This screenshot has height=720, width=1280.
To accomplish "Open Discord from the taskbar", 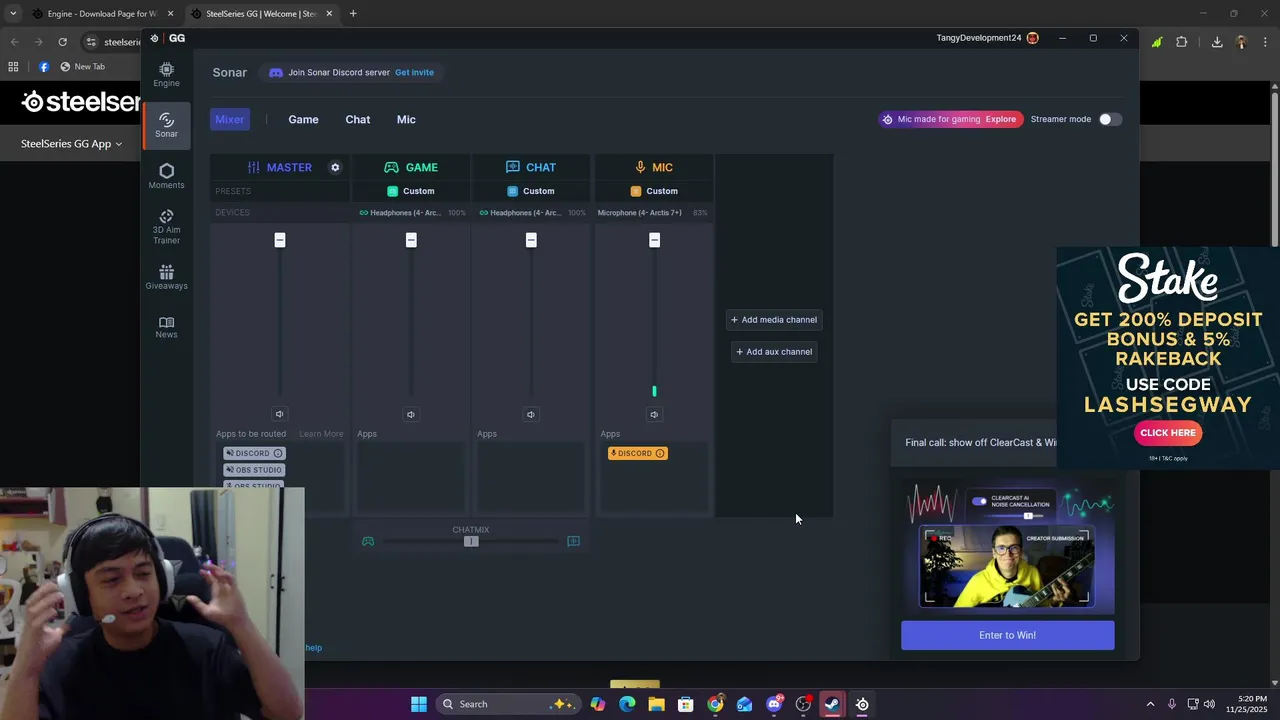I will tap(774, 704).
